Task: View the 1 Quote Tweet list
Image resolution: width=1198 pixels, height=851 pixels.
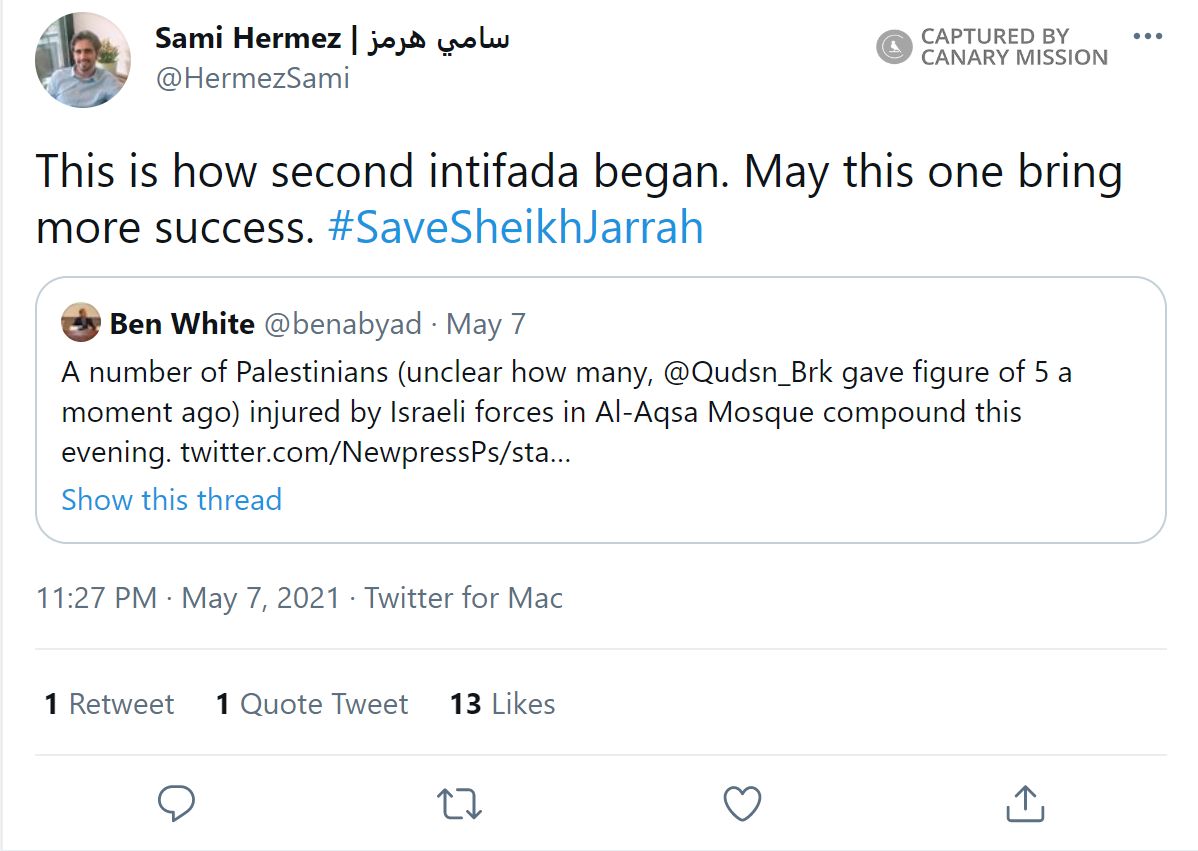Action: tap(311, 704)
